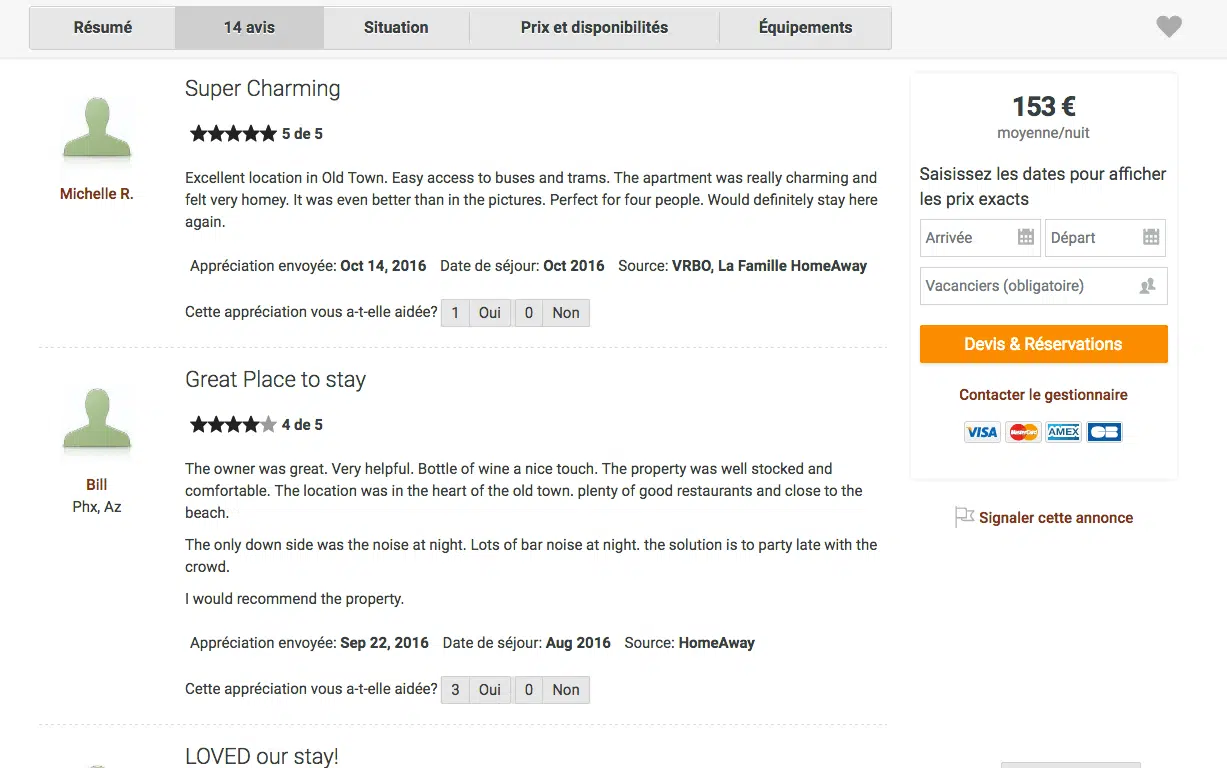The height and width of the screenshot is (768, 1227).
Task: Go to the Équipements tab
Action: pos(805,28)
